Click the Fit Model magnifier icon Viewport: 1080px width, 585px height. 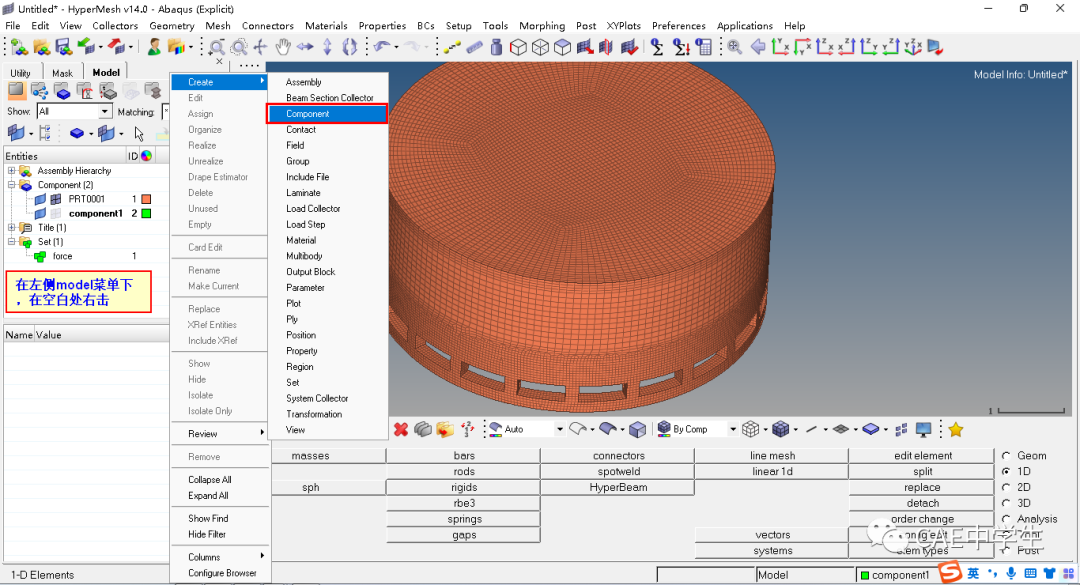[x=734, y=47]
